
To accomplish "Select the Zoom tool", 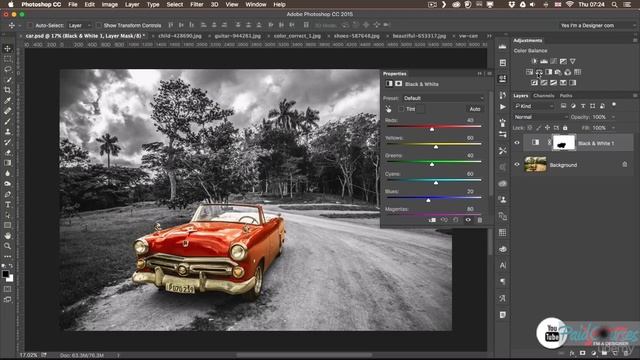I will [7, 246].
